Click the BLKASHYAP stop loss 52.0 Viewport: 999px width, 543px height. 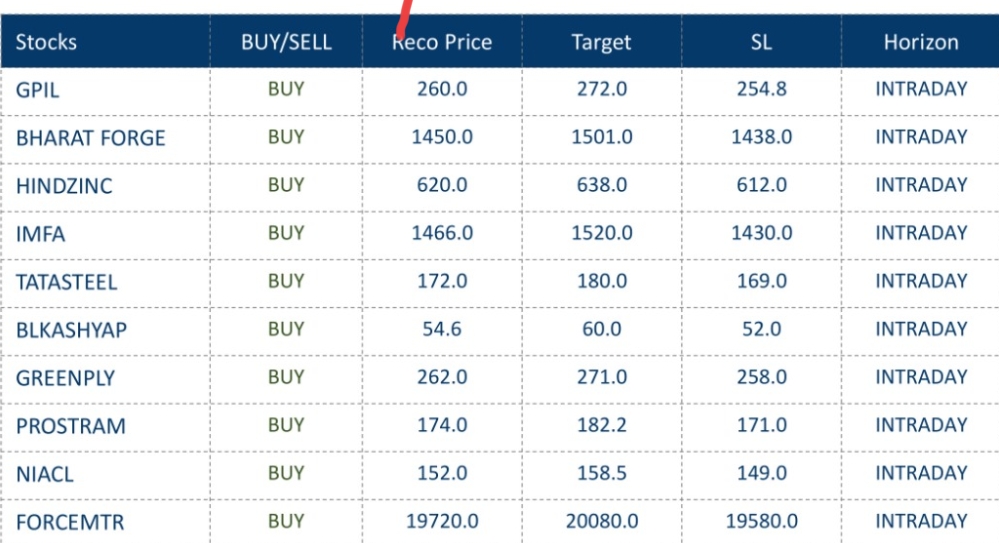(x=761, y=329)
